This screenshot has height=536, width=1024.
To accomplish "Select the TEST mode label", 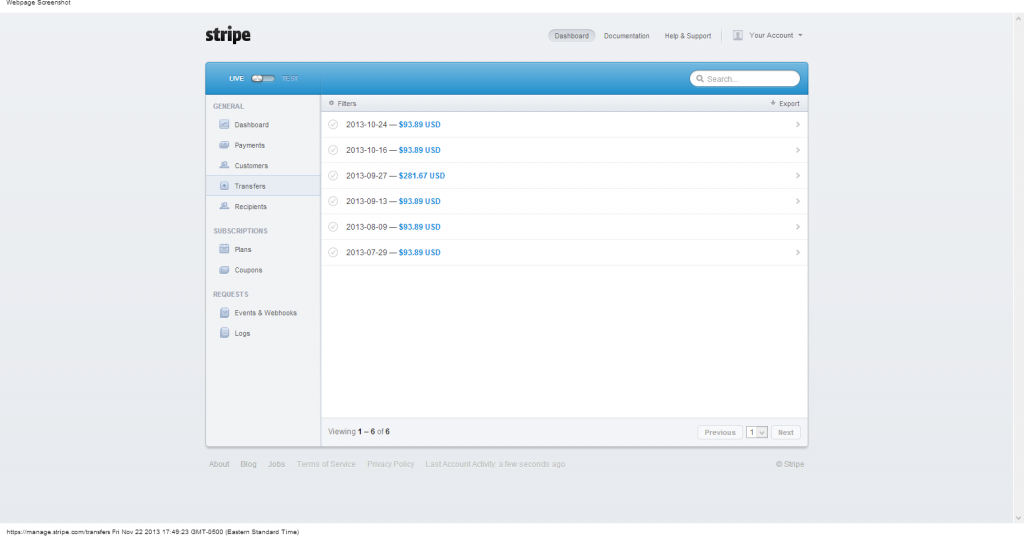I will [x=290, y=78].
